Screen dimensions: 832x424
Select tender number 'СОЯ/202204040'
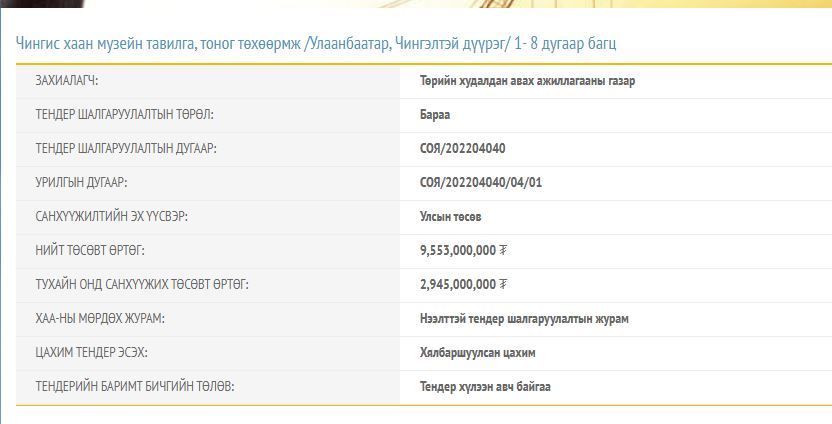[462, 149]
